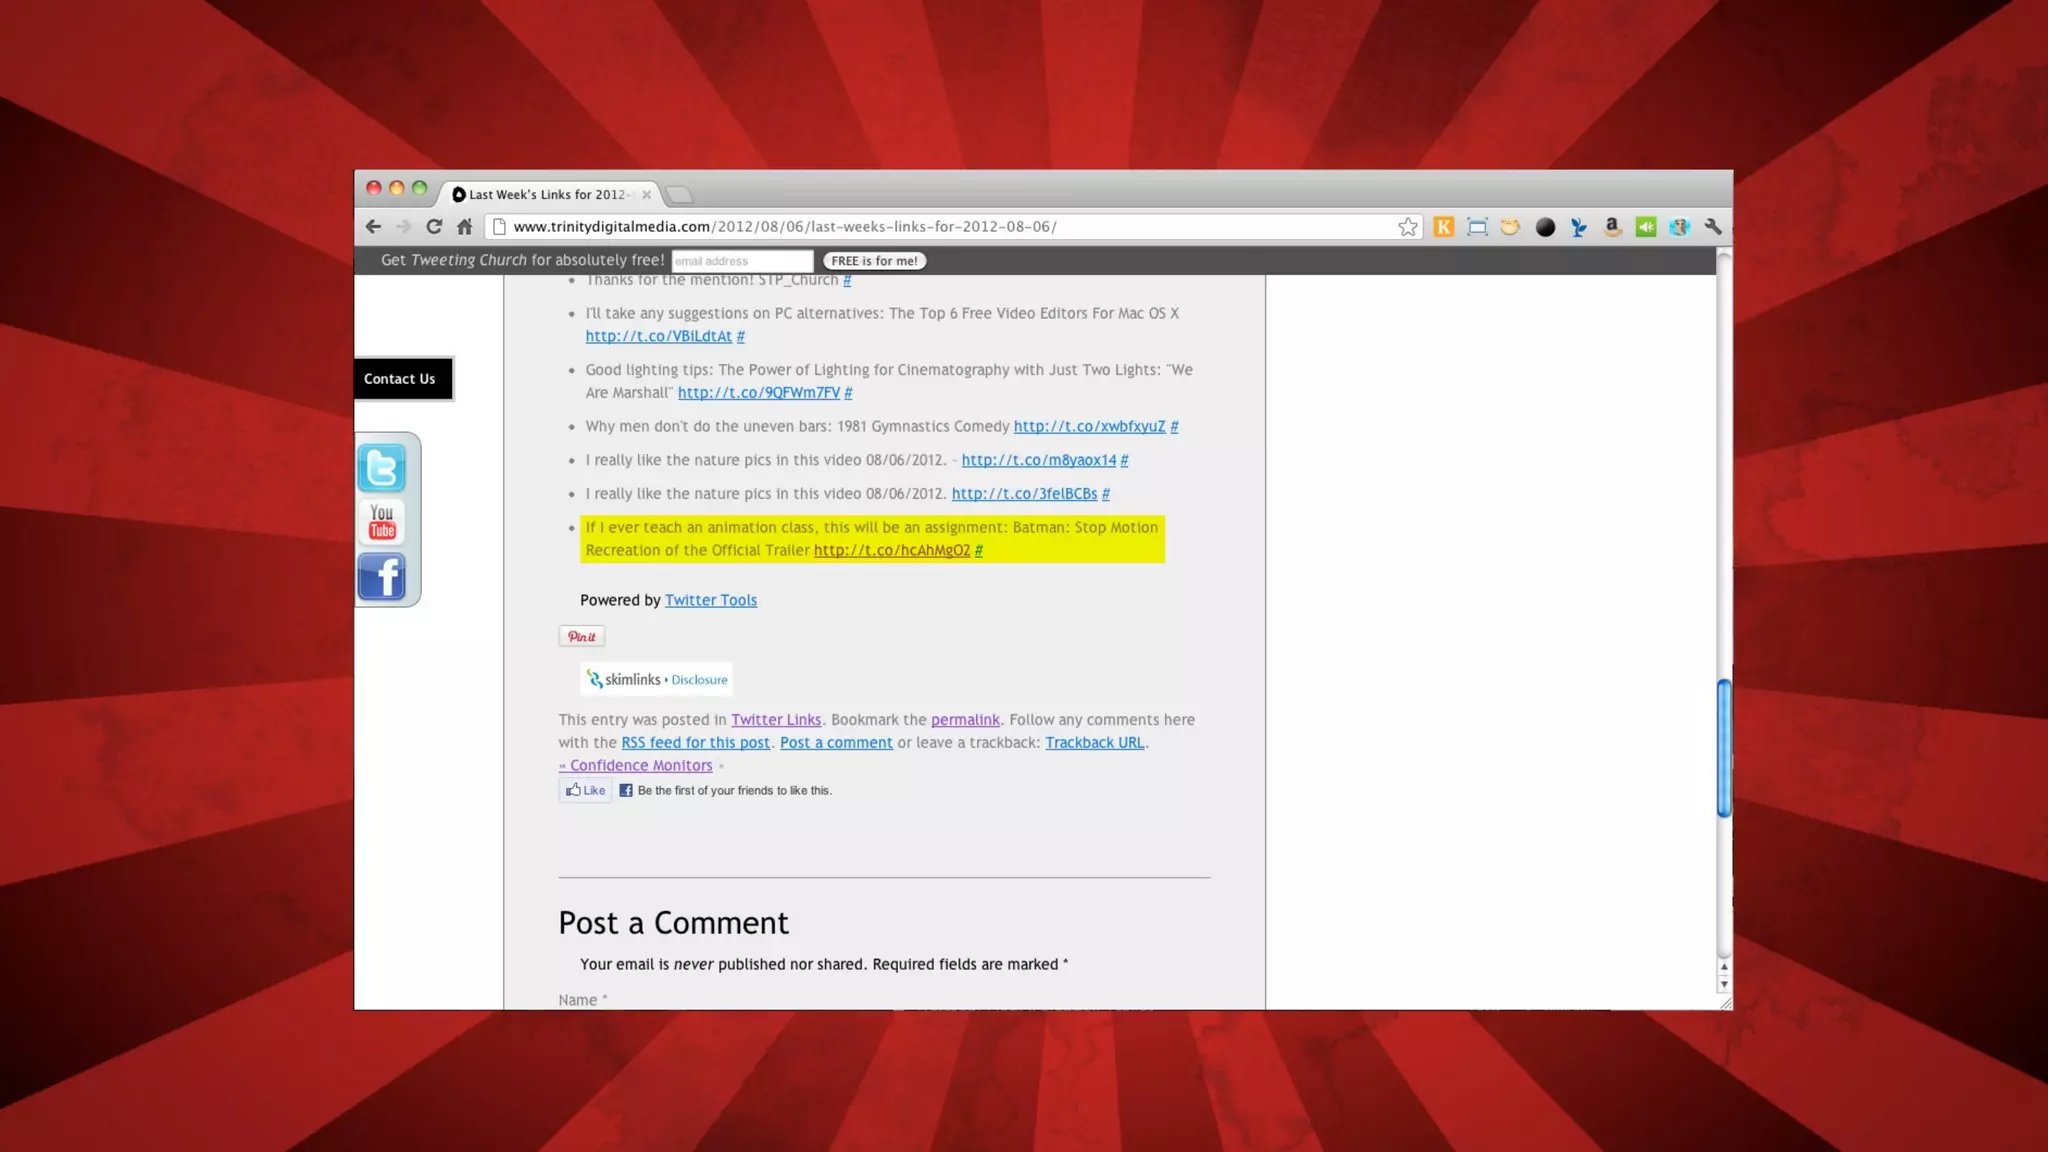Open the Chrome wrench settings menu
Screen dimensions: 2048x1152
[x=1713, y=227]
